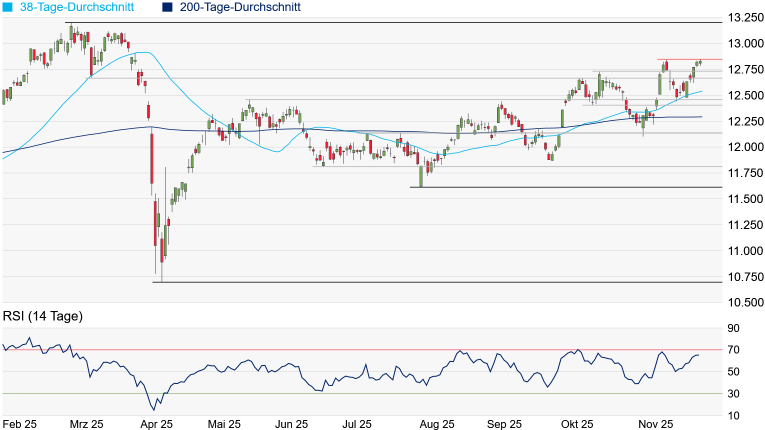Select the Feb 25 date label
Screen dimensions: 765x430
click(19, 423)
